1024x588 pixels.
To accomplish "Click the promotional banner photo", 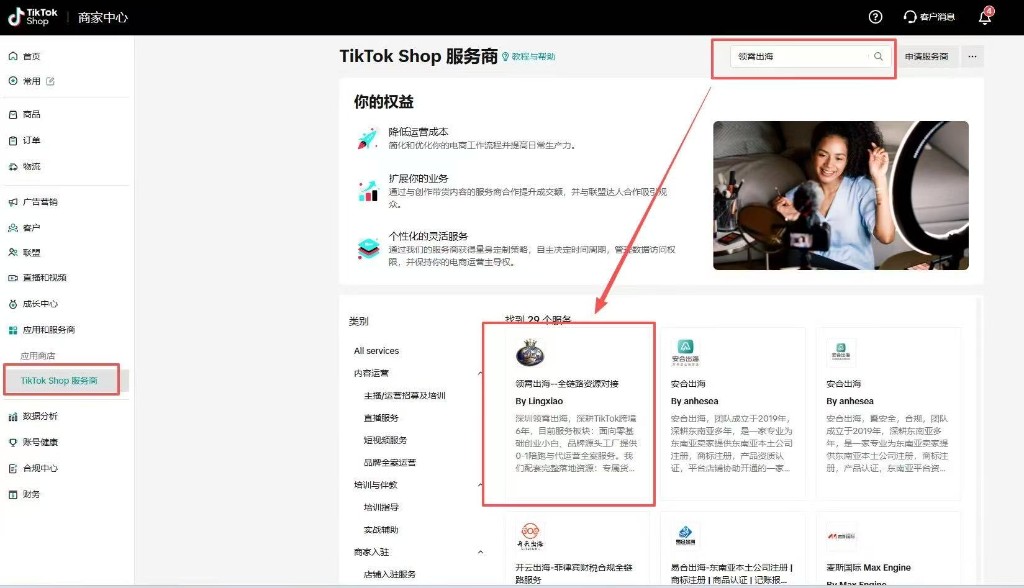I will pos(840,195).
